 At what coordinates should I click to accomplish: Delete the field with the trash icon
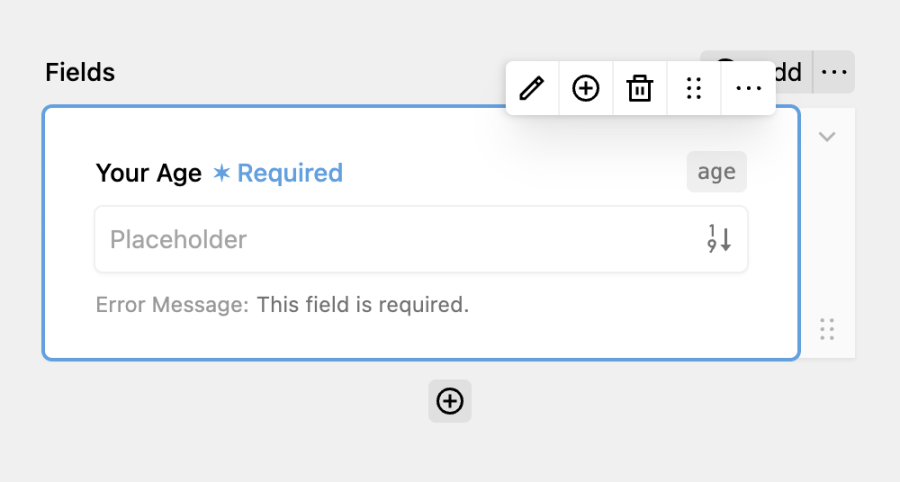(x=639, y=88)
